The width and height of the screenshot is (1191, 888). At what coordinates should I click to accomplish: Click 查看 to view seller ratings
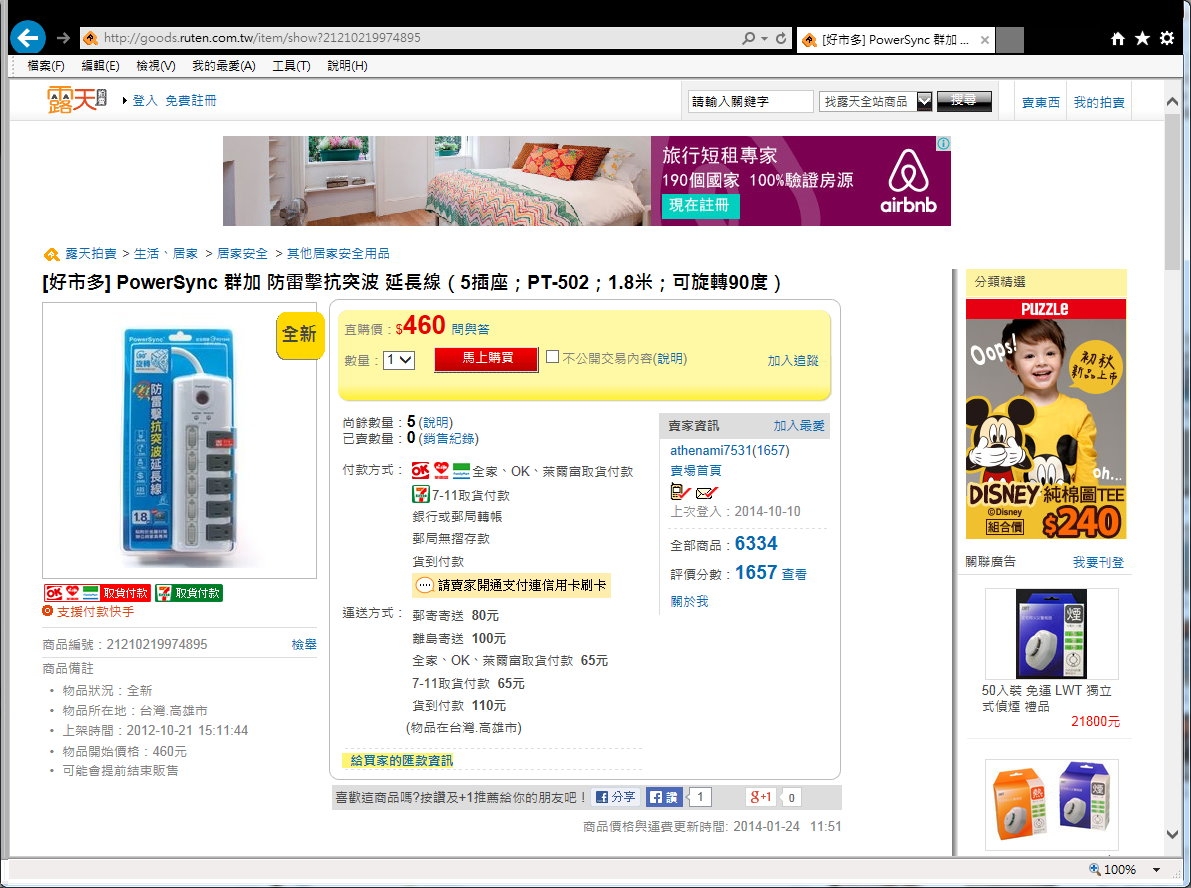click(795, 574)
